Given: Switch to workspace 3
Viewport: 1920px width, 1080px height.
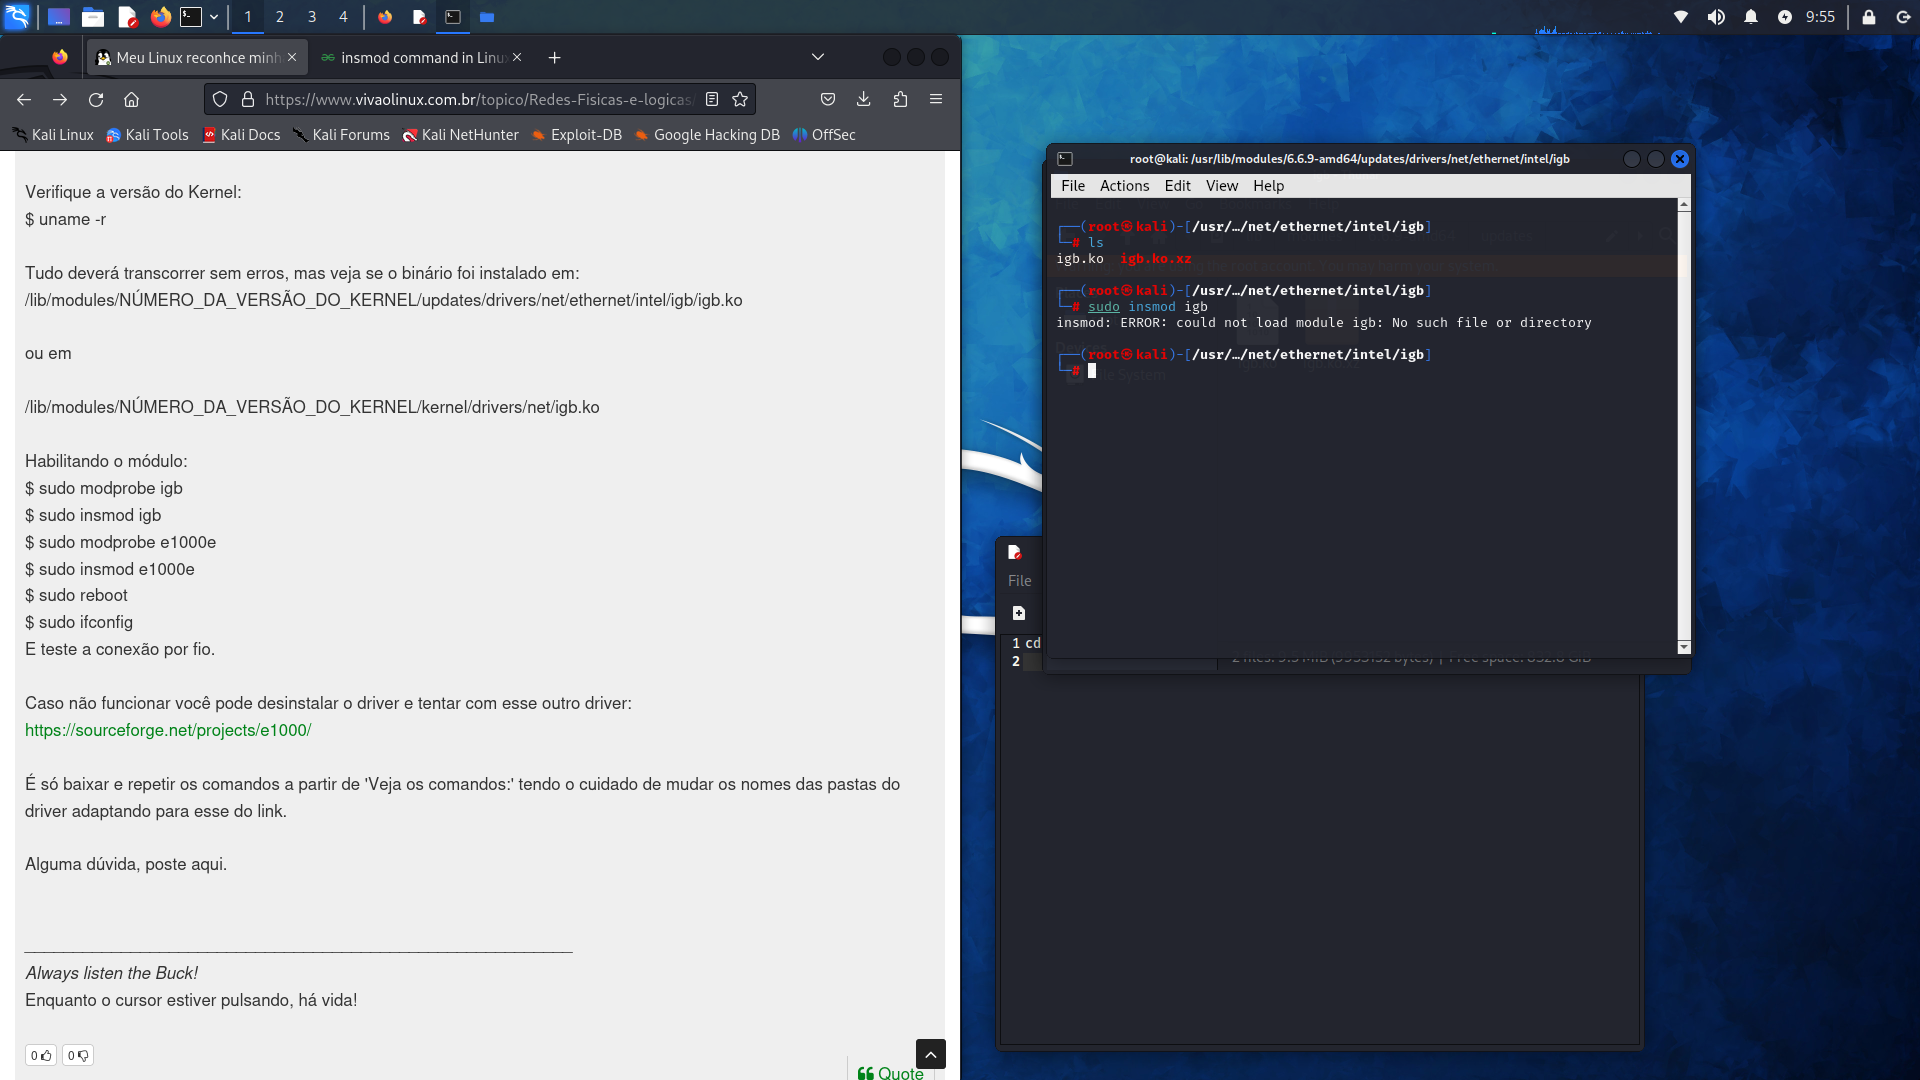Looking at the screenshot, I should [x=312, y=17].
